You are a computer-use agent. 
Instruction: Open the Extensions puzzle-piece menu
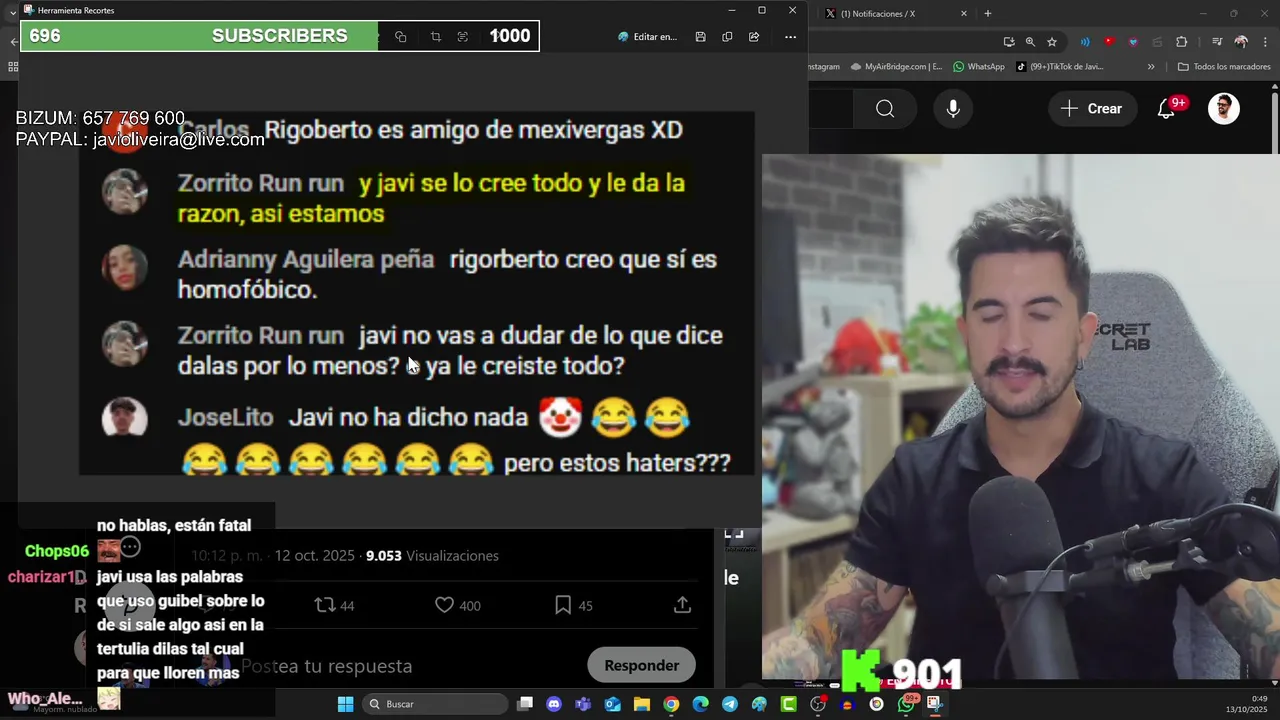(1181, 42)
